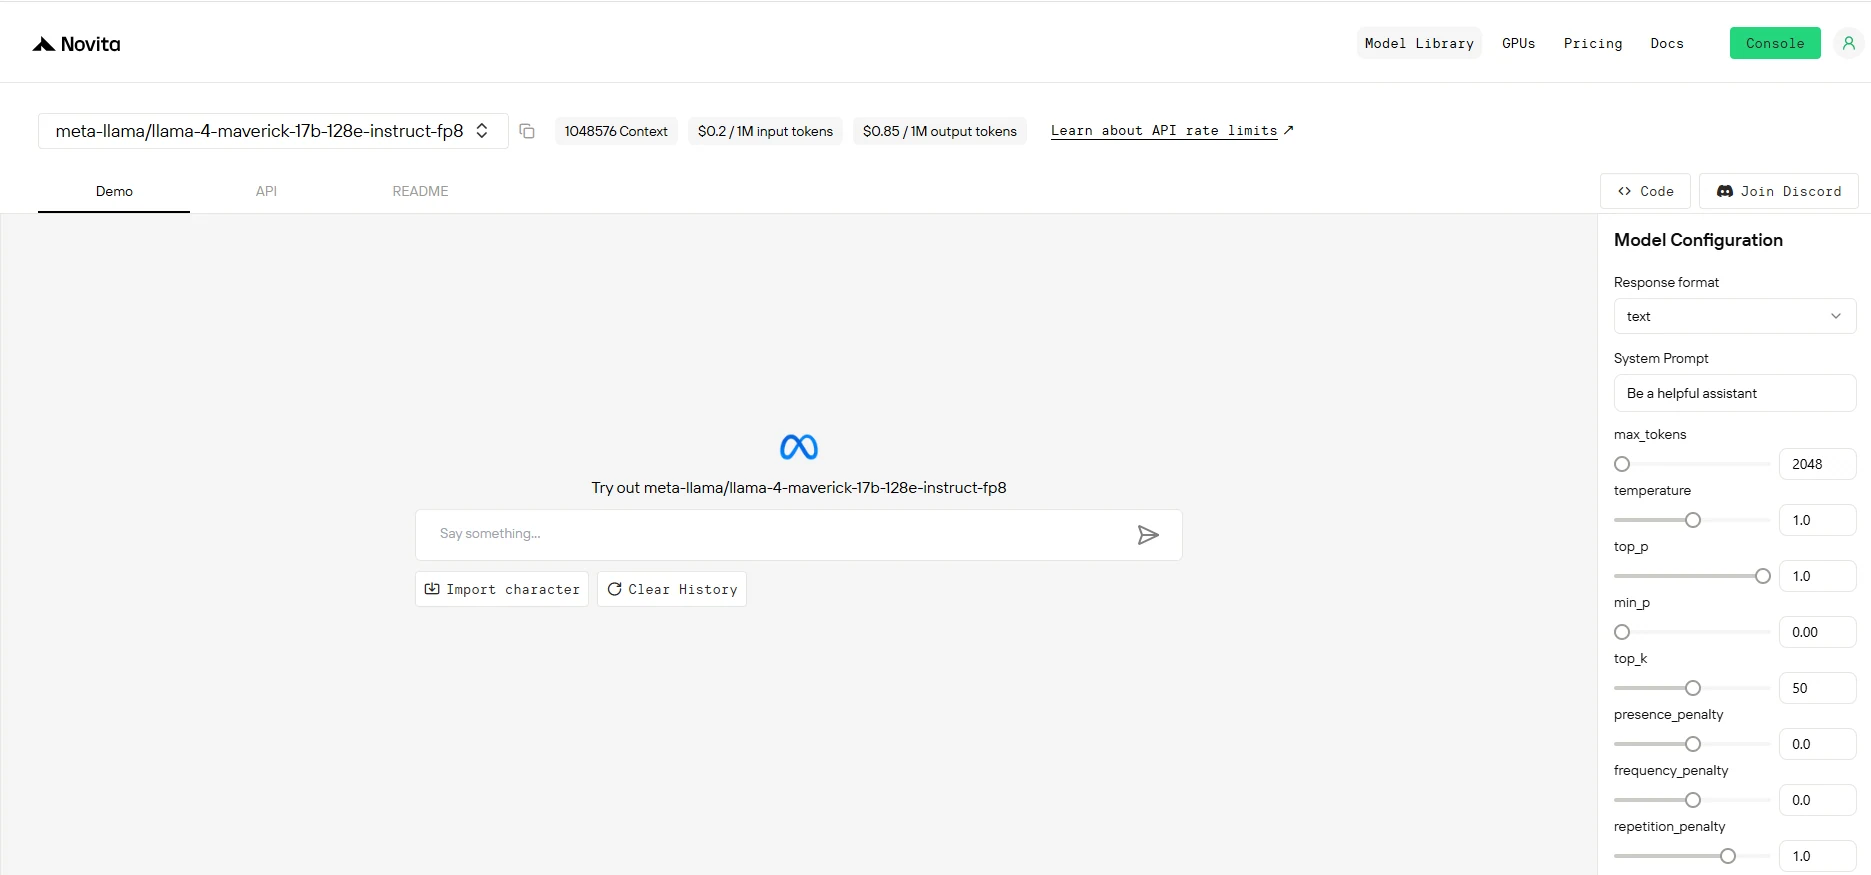The width and height of the screenshot is (1871, 875).
Task: Adjust the temperature slider handle
Action: pyautogui.click(x=1693, y=520)
